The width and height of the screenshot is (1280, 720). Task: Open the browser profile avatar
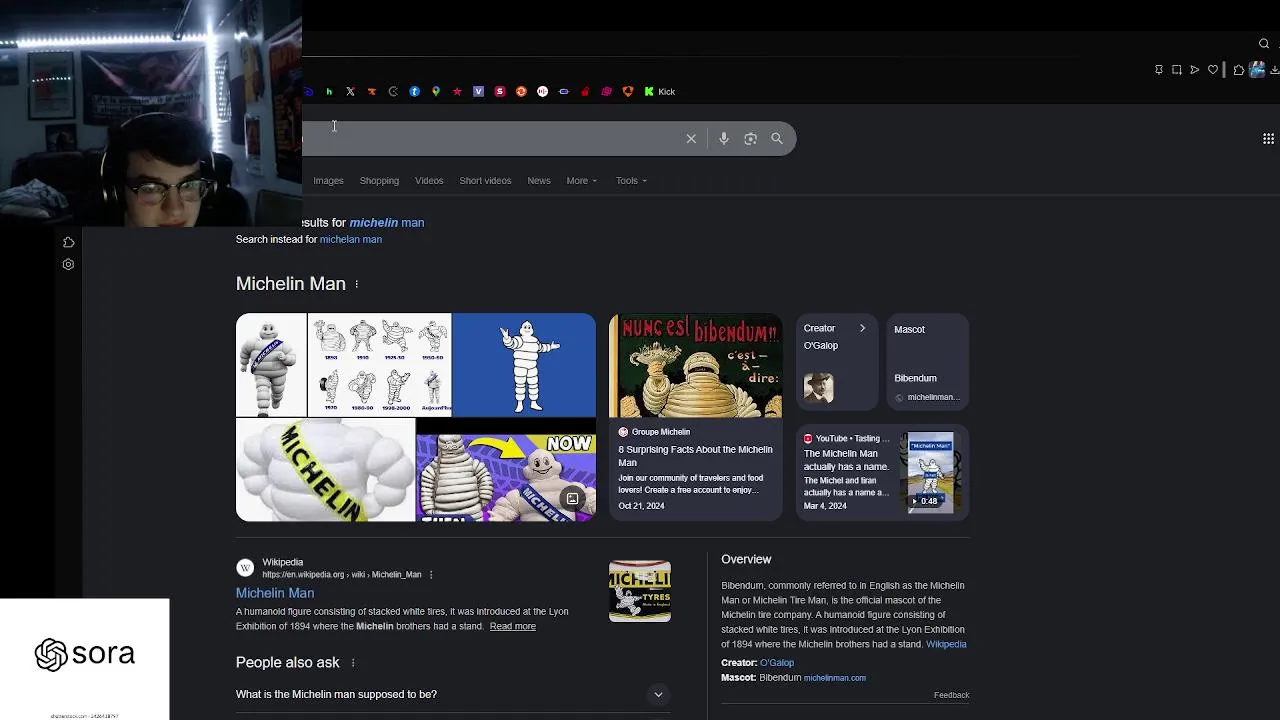(1257, 70)
